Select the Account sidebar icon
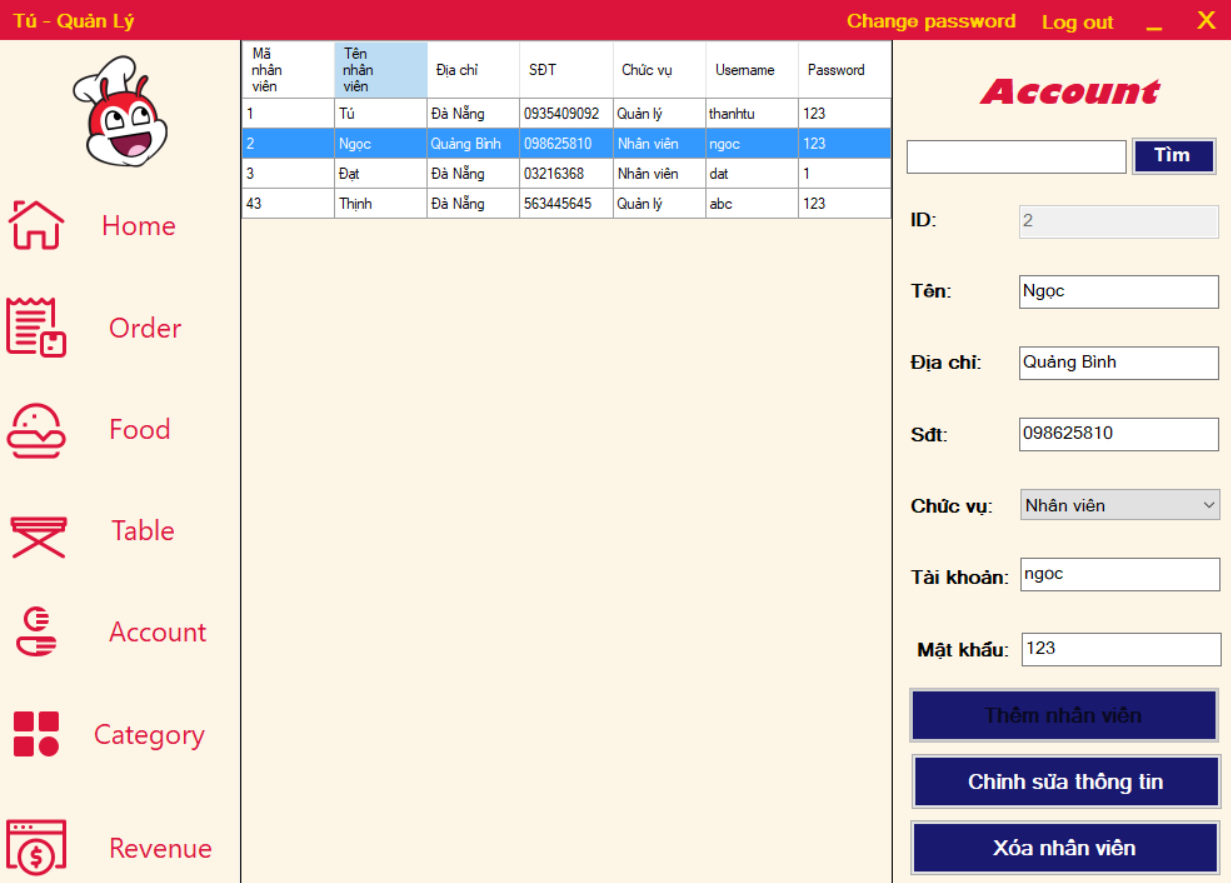The width and height of the screenshot is (1231, 883). click(x=39, y=632)
